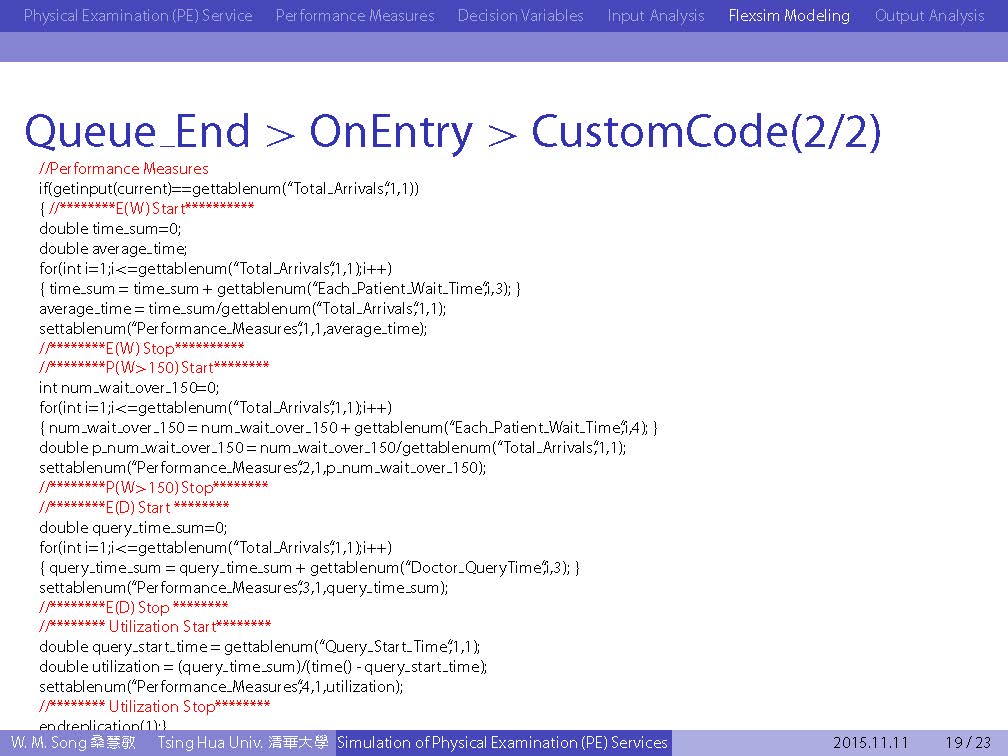This screenshot has width=1008, height=756.
Task: Click the int num_wait_over_150=0 line
Action: coord(129,388)
